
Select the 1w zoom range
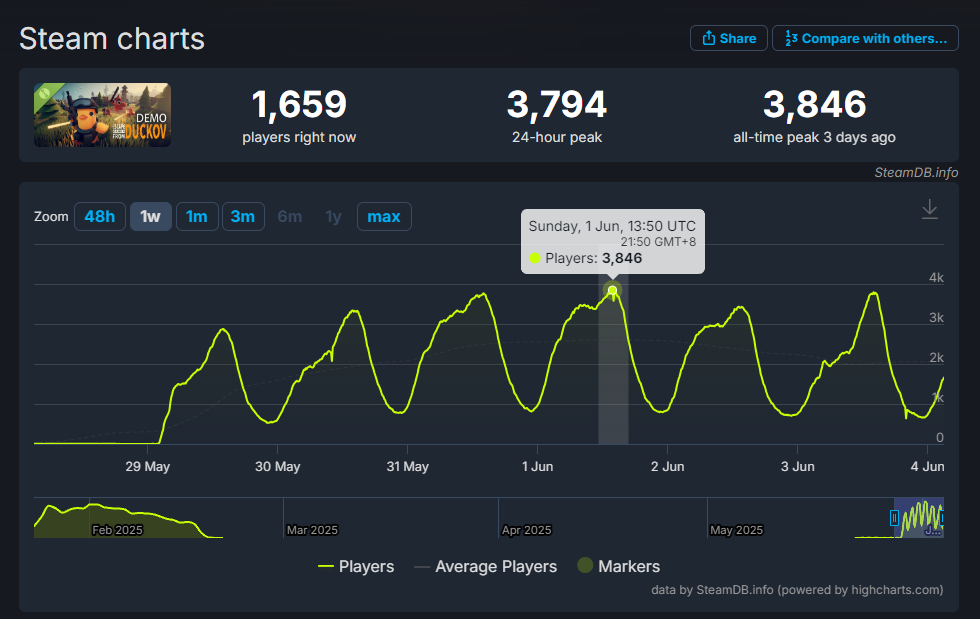[151, 216]
